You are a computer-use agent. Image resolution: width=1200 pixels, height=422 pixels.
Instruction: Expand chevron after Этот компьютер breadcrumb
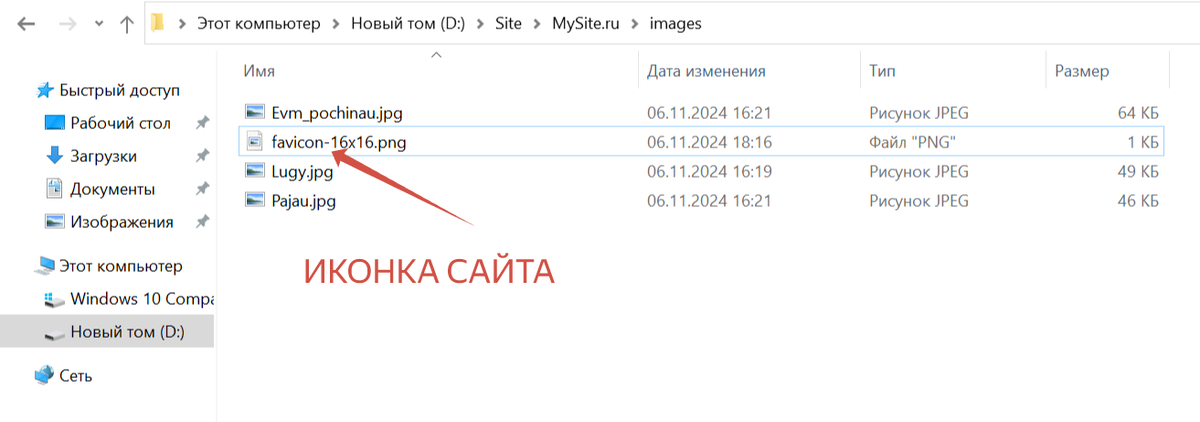pos(335,23)
